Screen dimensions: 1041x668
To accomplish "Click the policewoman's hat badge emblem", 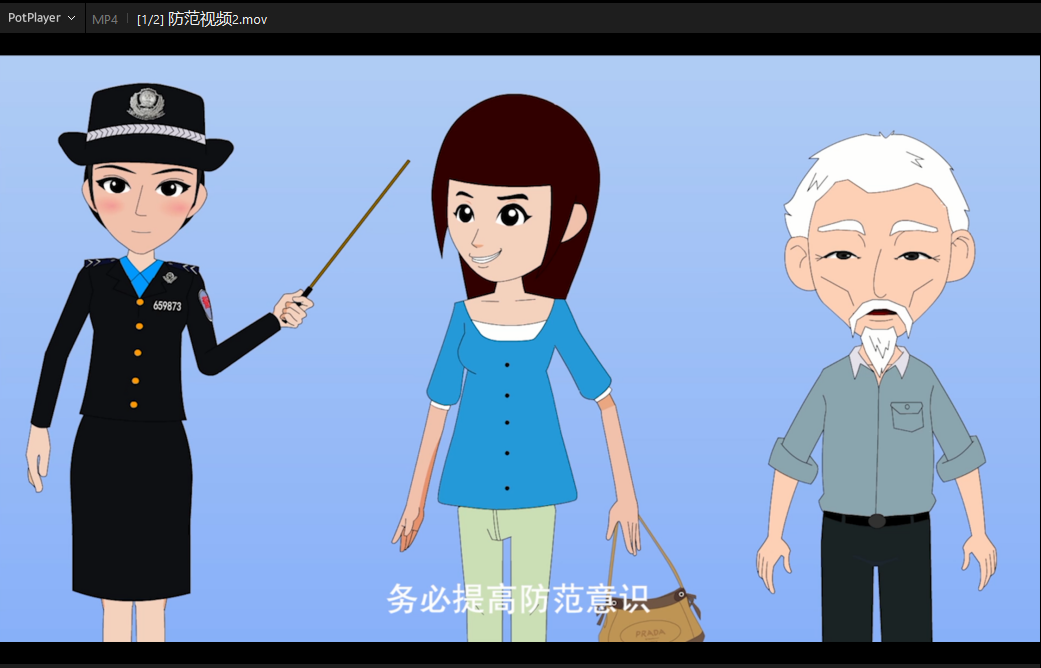I will click(x=146, y=102).
